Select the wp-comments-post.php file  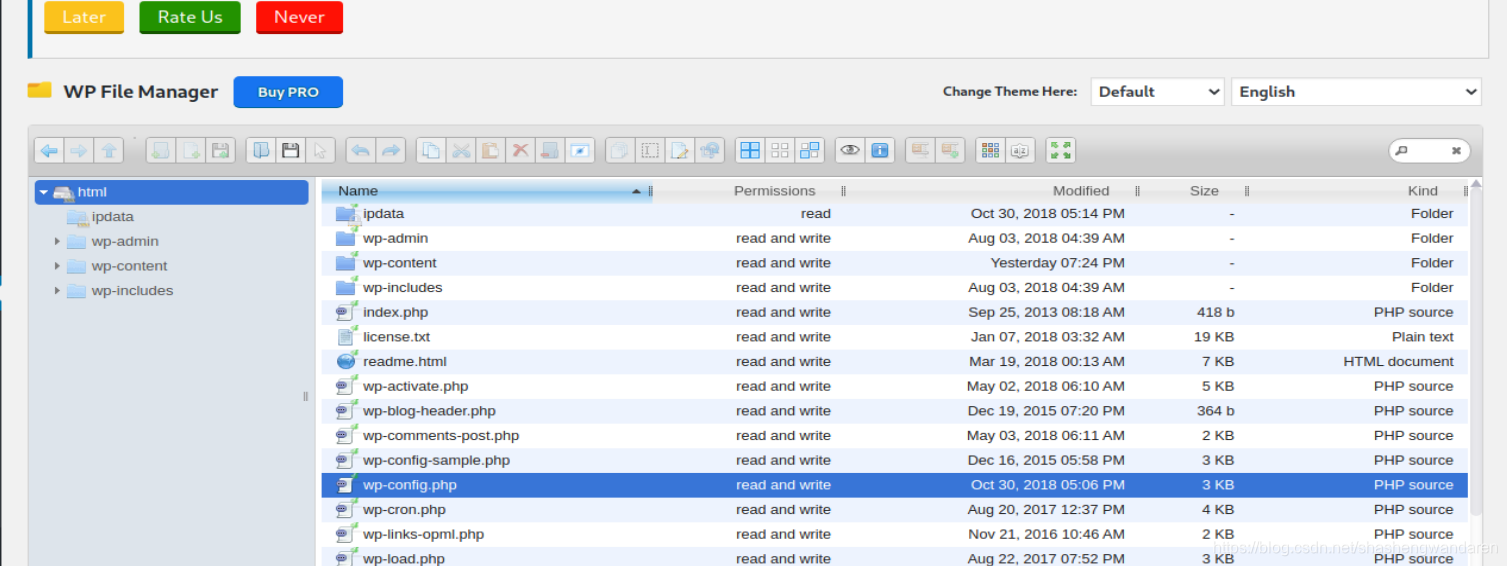pos(895,436)
